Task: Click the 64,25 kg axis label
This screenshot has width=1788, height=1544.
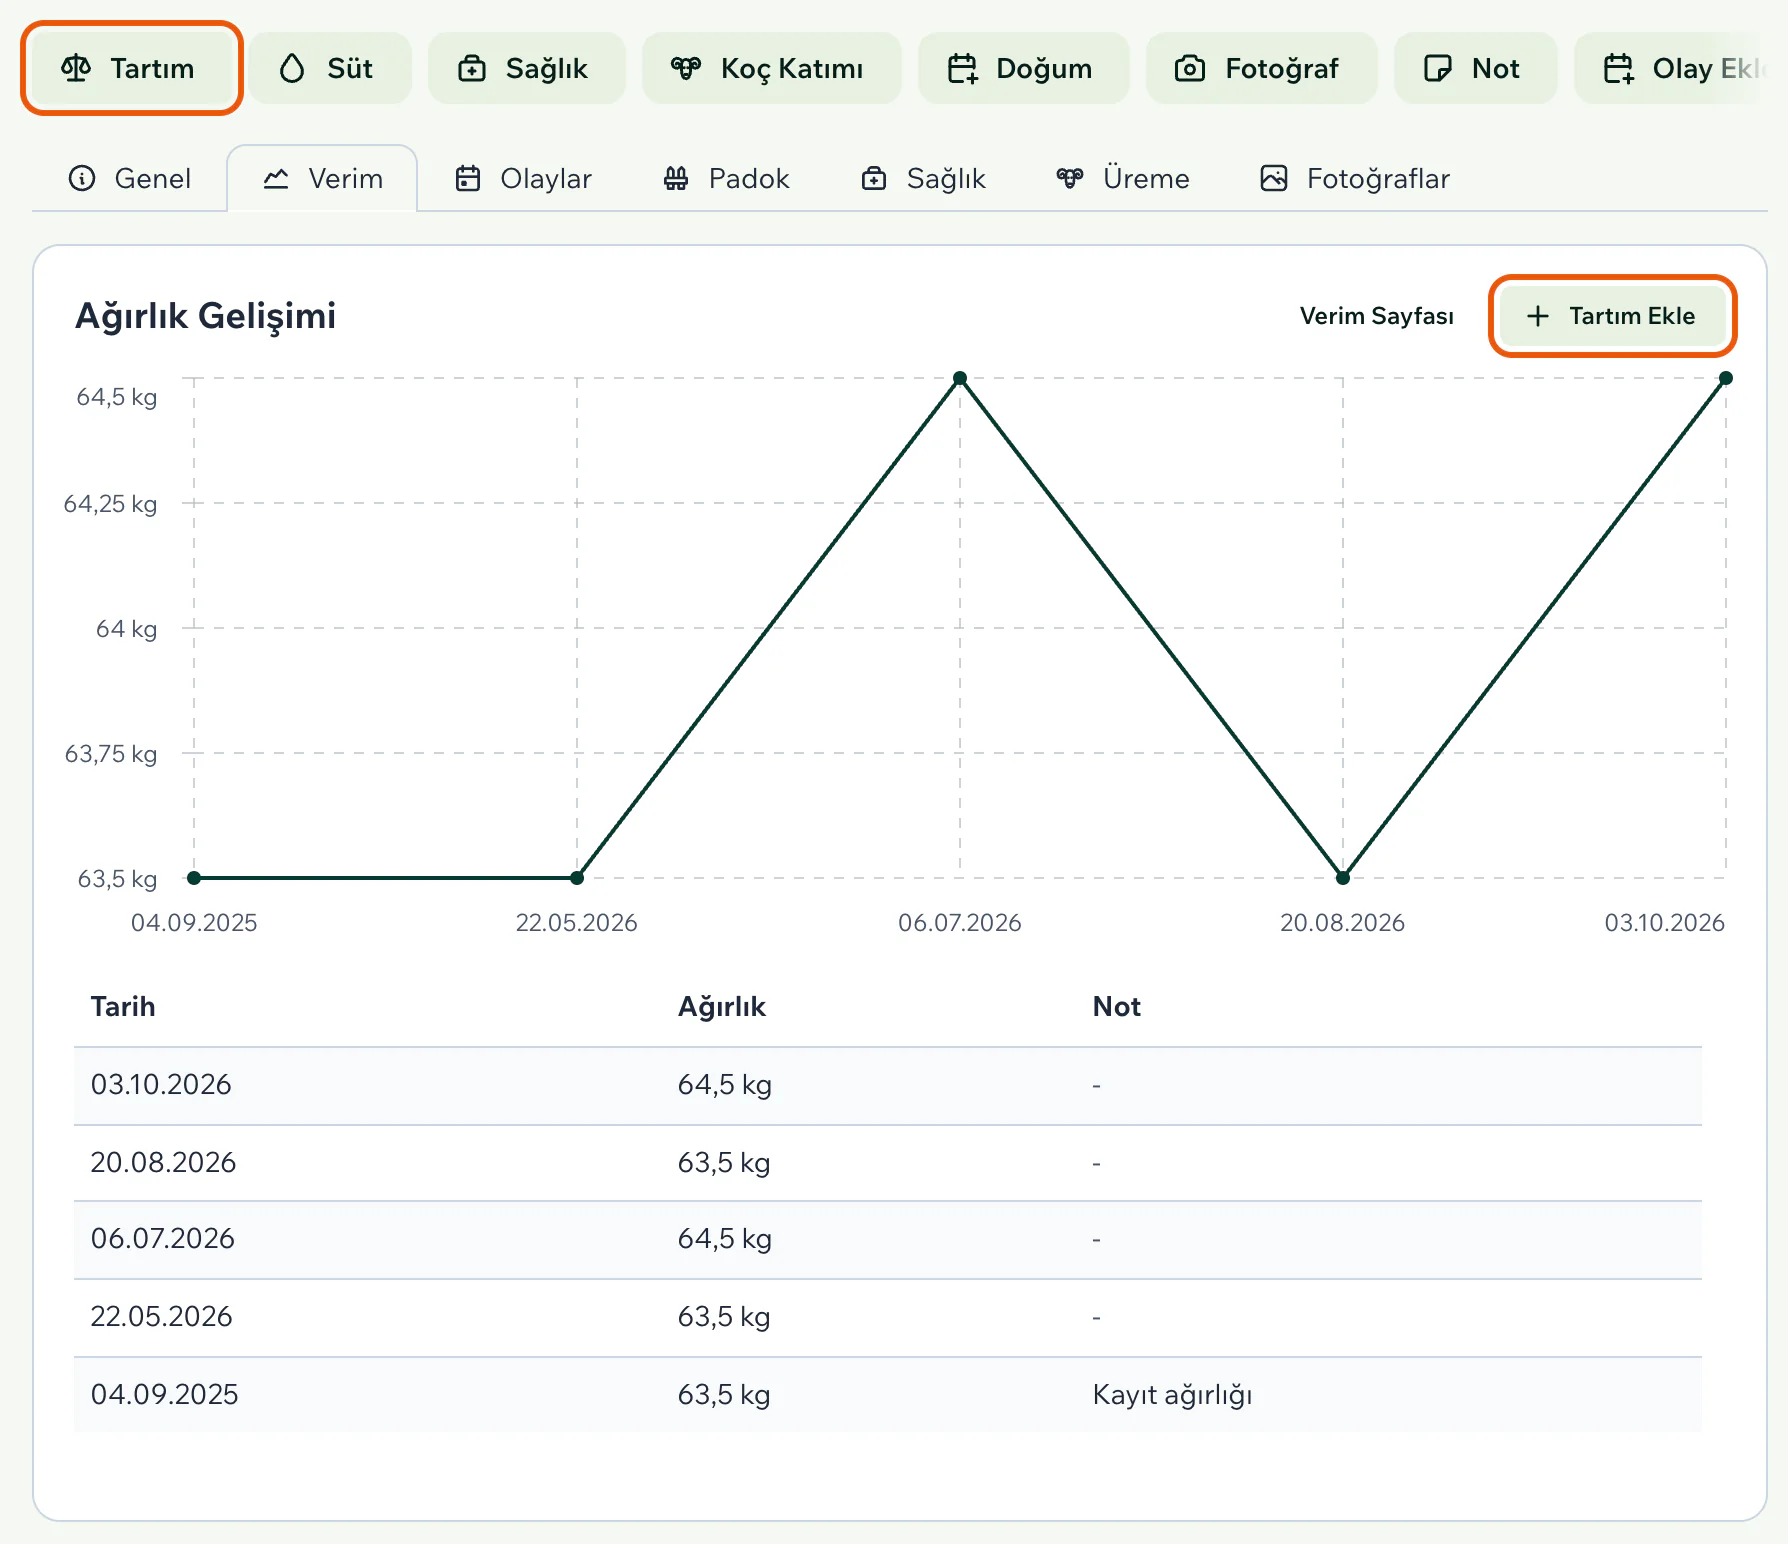Action: (110, 503)
